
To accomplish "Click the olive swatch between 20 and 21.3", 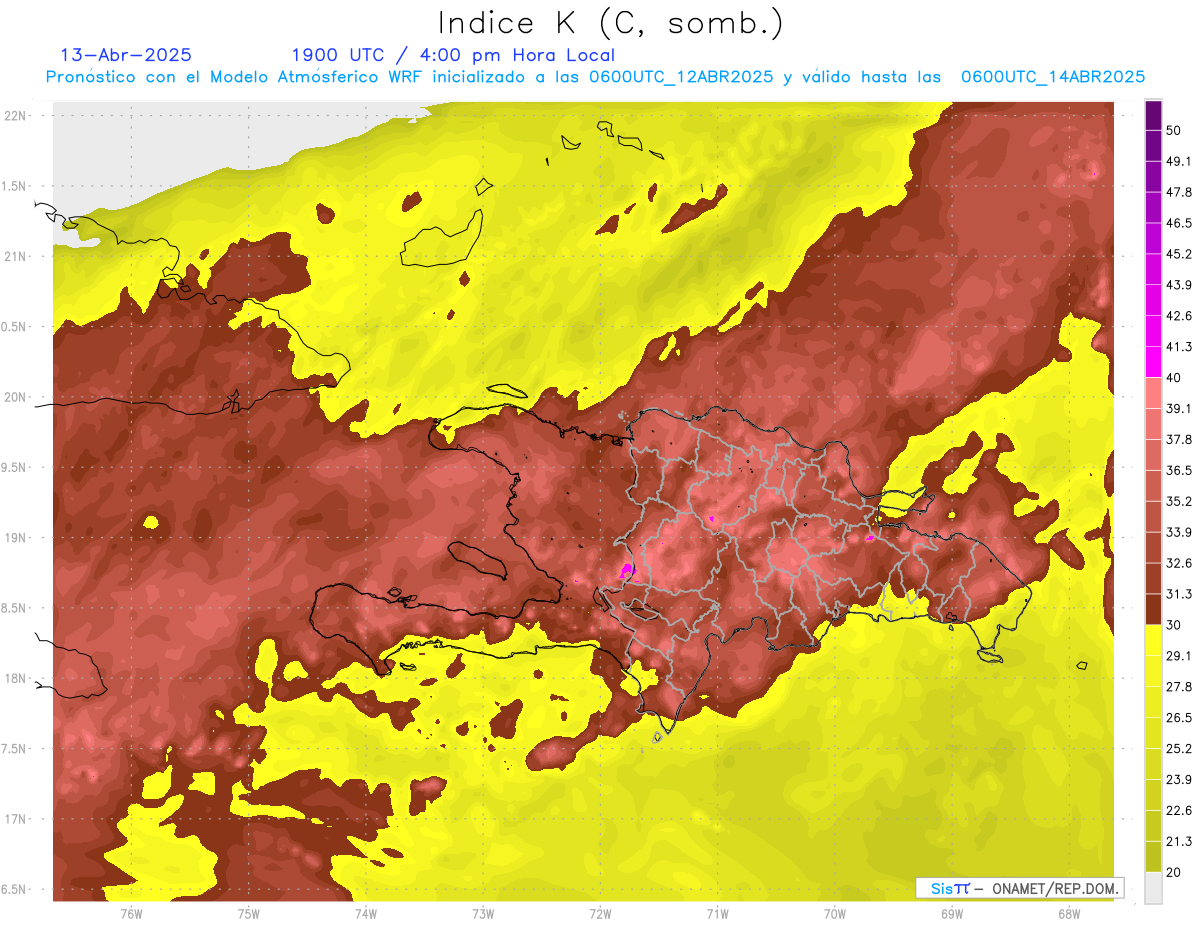I will tap(1153, 855).
